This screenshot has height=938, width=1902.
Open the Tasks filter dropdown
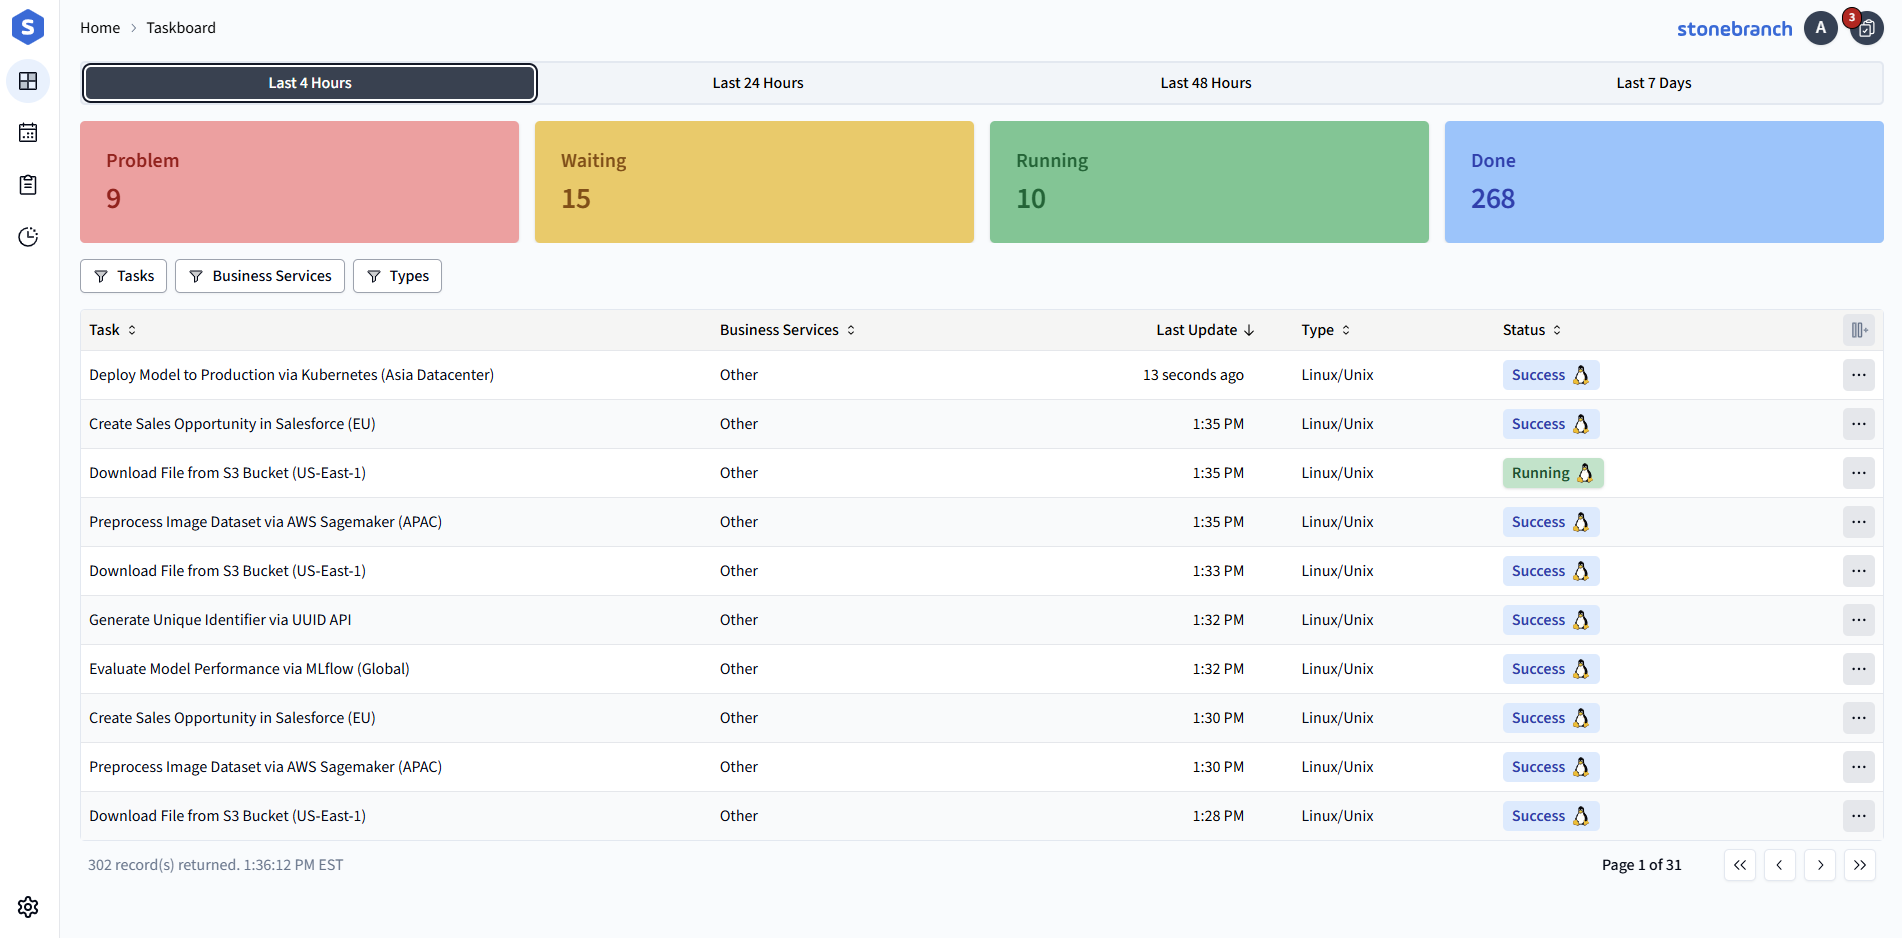[123, 276]
